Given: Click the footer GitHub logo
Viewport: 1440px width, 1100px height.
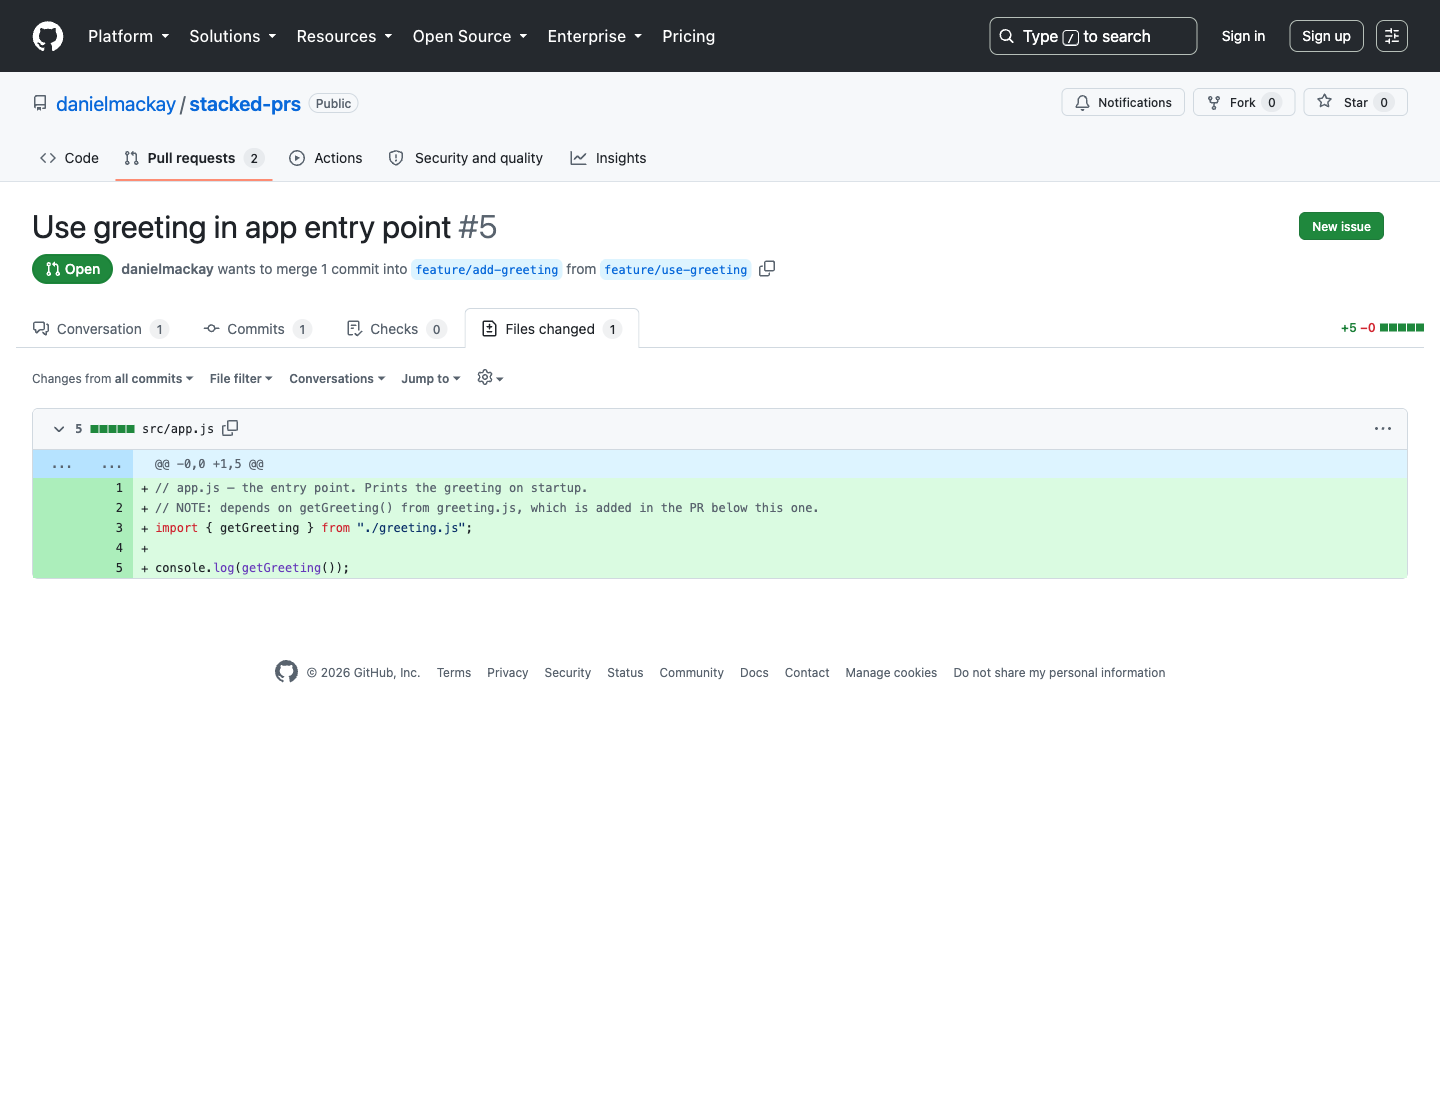Looking at the screenshot, I should click(x=286, y=672).
